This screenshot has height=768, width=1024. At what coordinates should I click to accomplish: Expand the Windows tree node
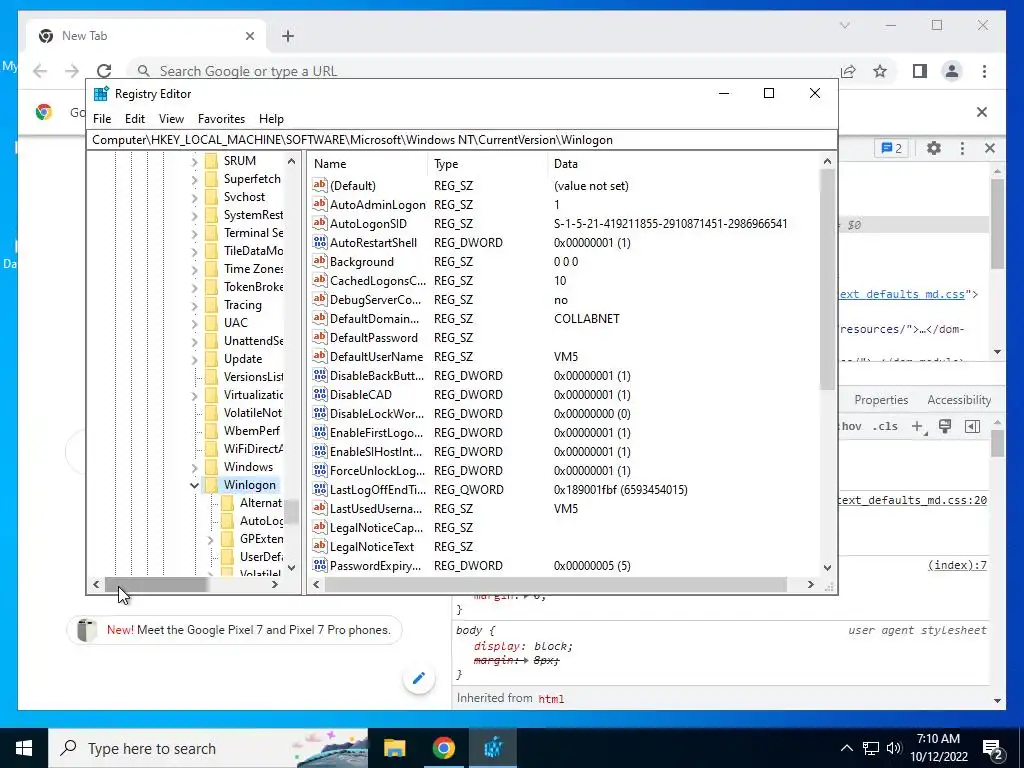pos(194,468)
